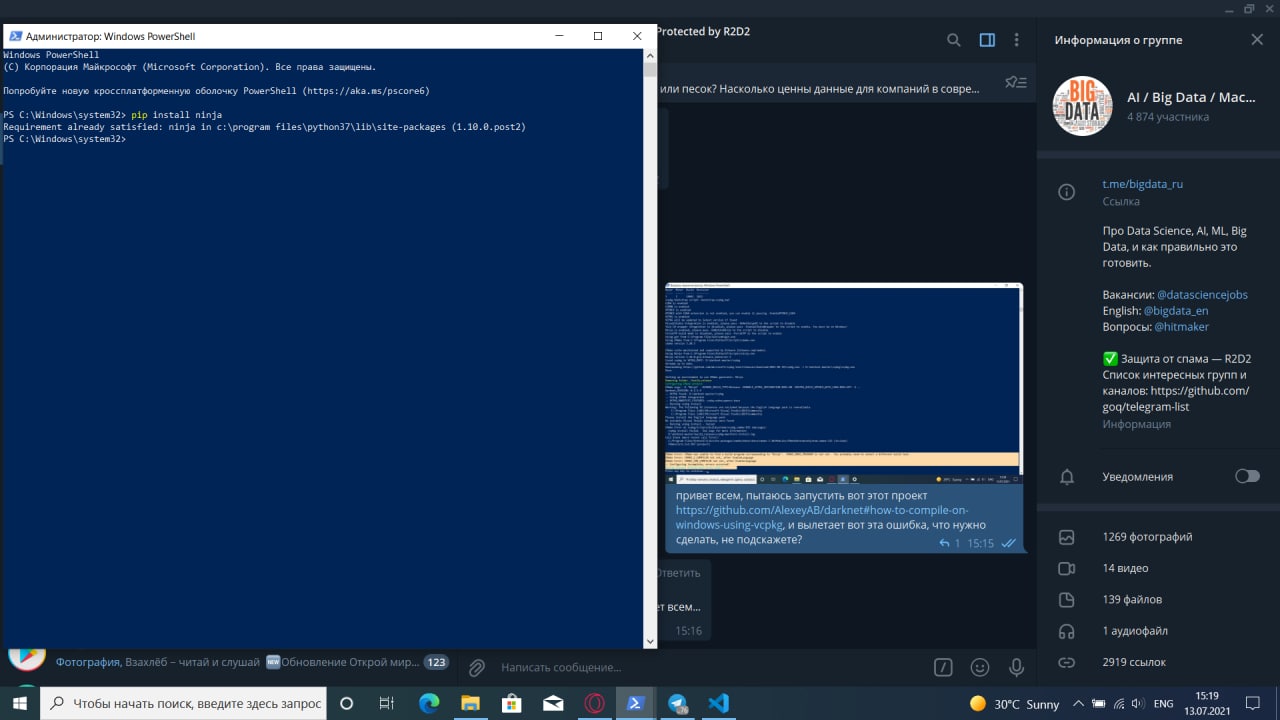This screenshot has width=1280, height=720.
Task: Click the pinned message text banner
Action: [820, 89]
